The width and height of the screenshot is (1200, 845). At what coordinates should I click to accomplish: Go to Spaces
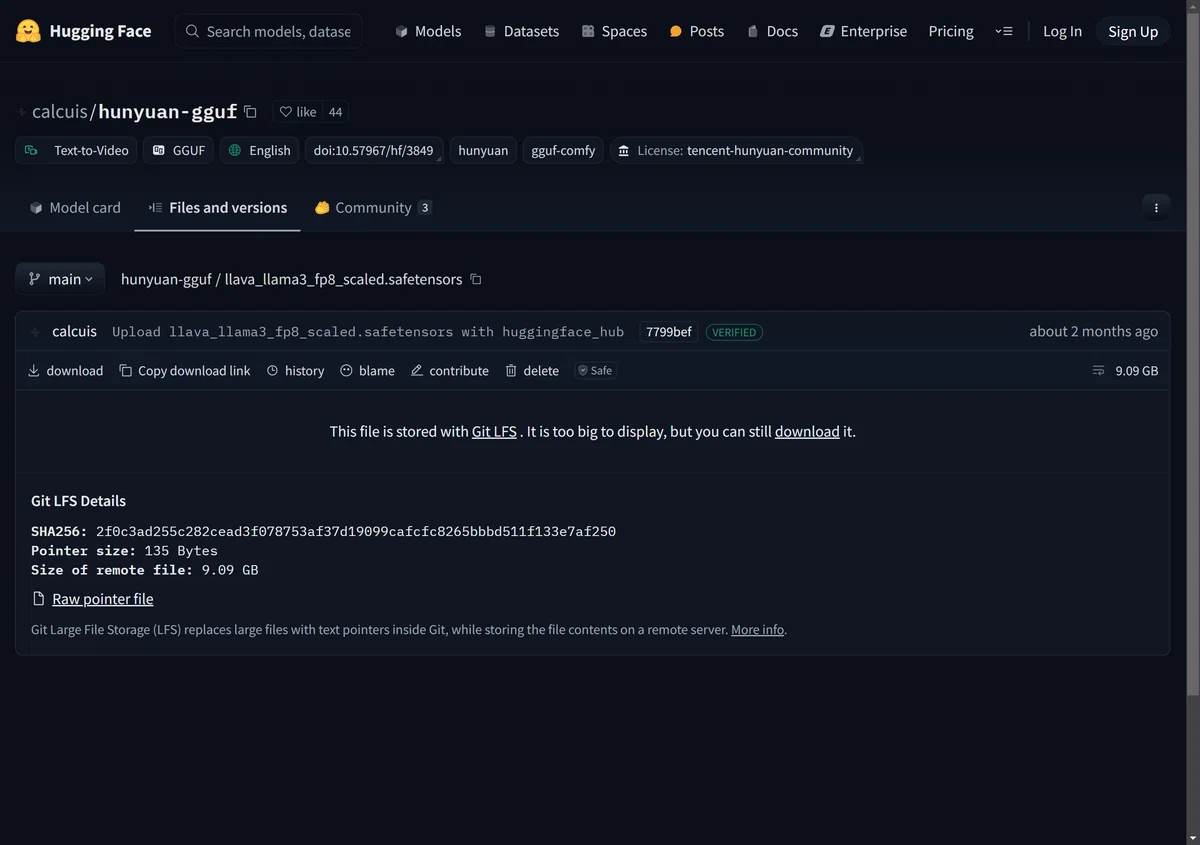614,31
